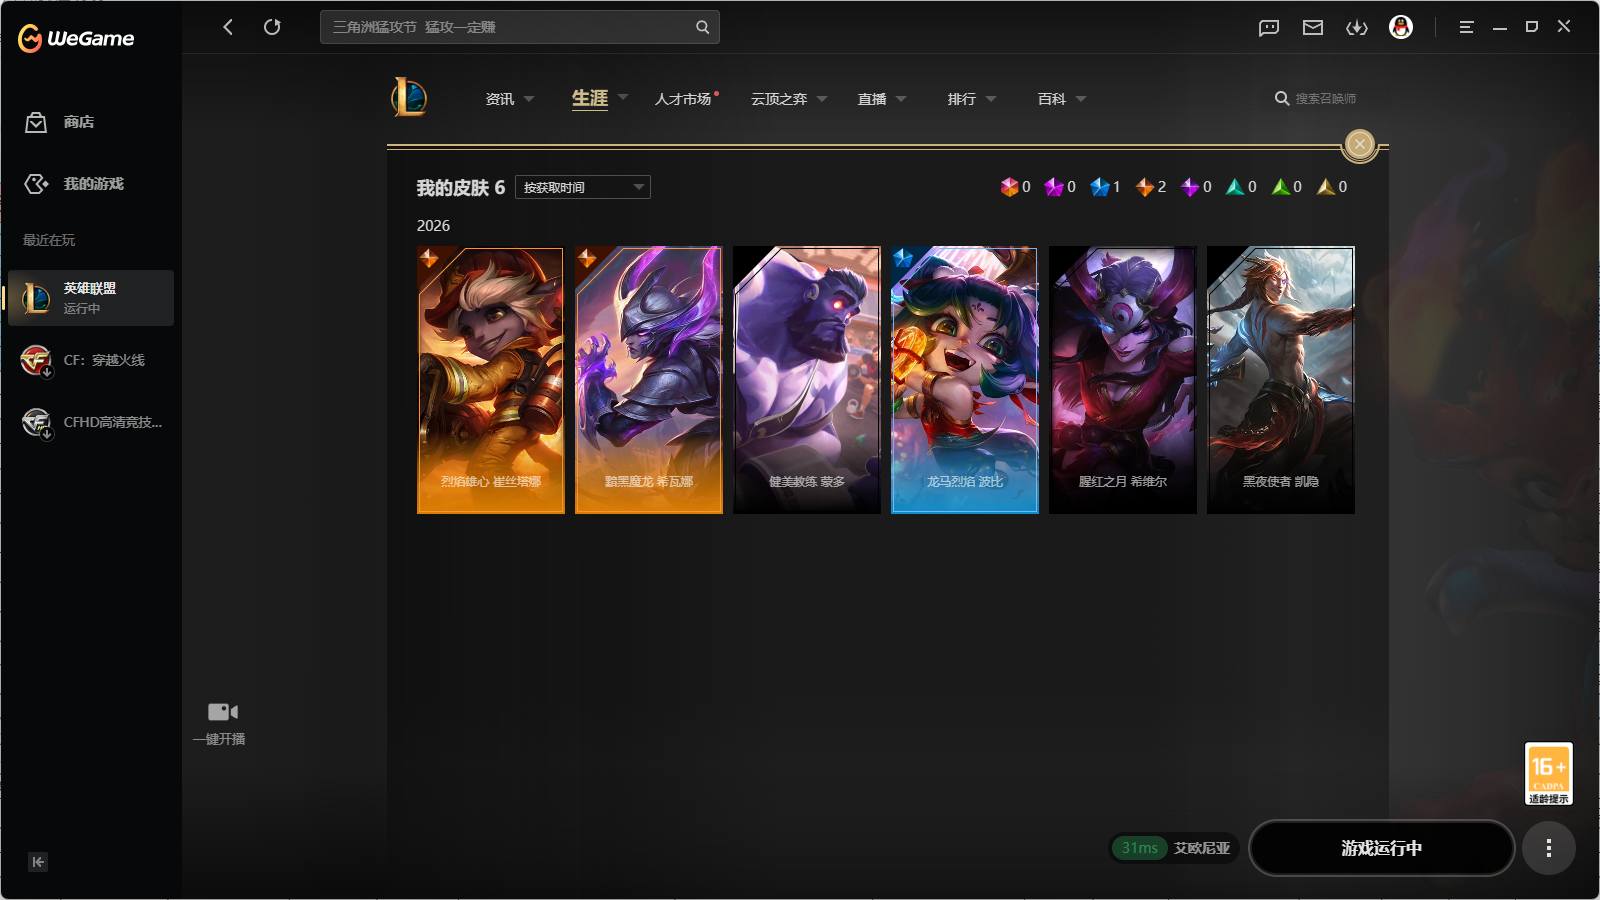Open the 资讯 menu
Screen dimensions: 1600x900
(x=500, y=99)
